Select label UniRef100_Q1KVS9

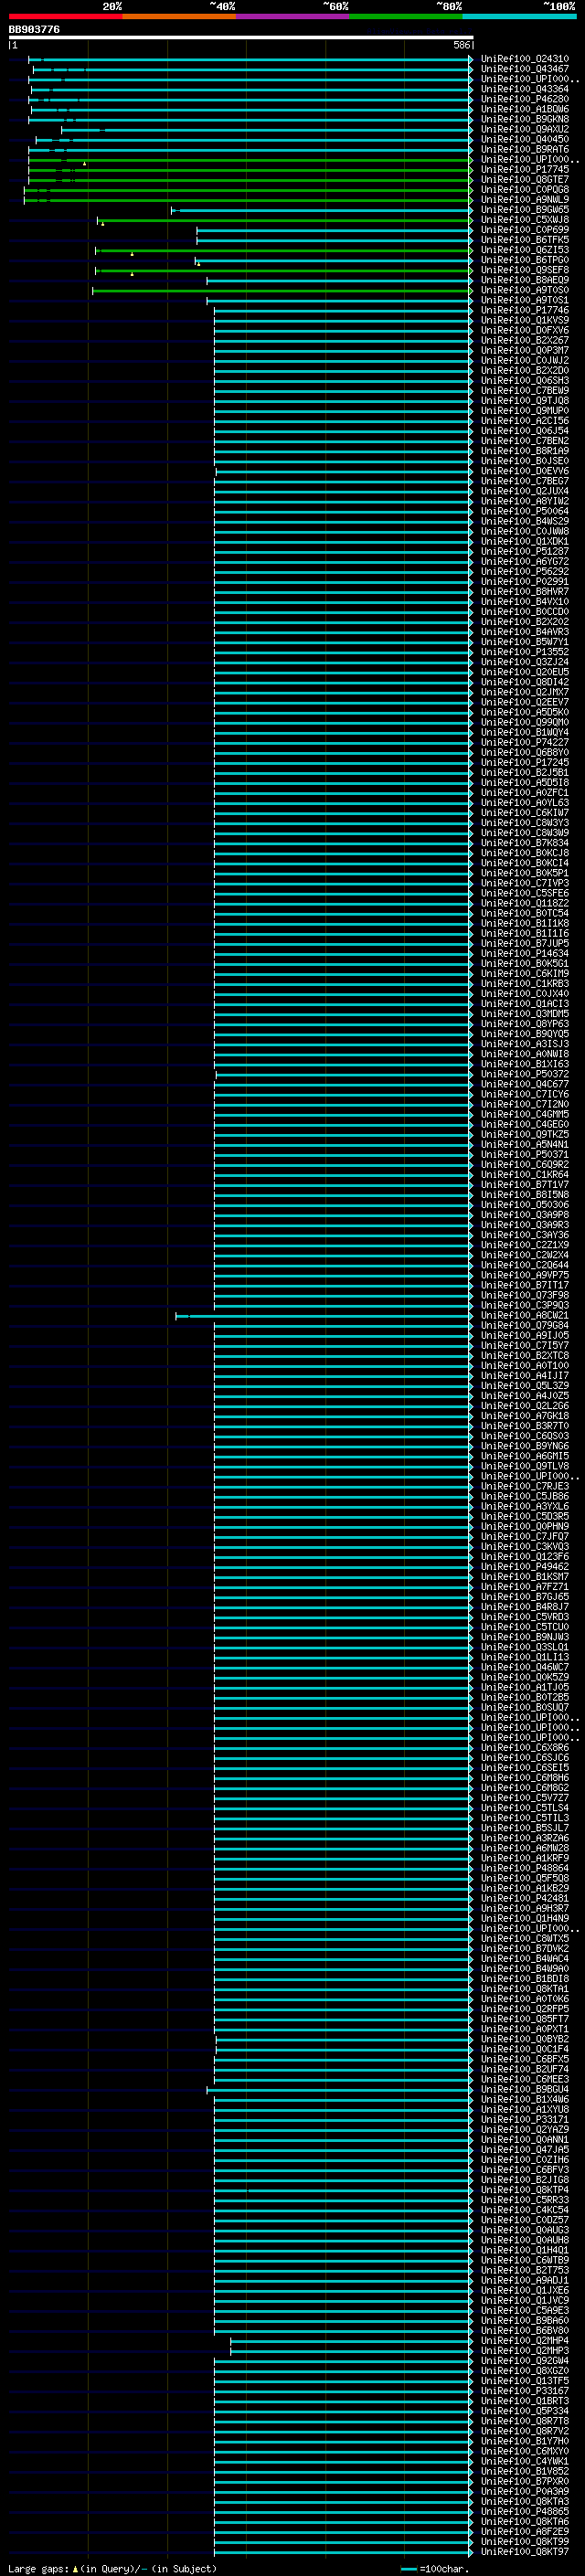point(524,320)
